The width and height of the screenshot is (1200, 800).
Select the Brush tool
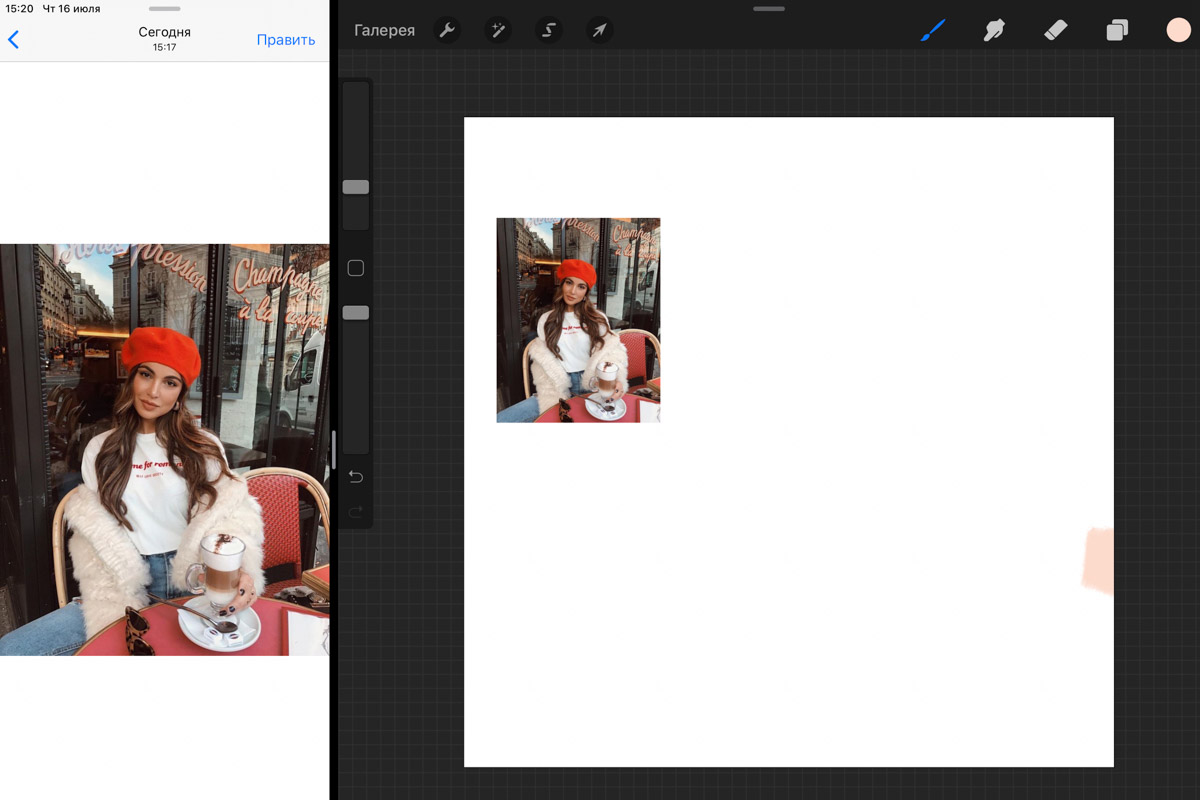(932, 30)
